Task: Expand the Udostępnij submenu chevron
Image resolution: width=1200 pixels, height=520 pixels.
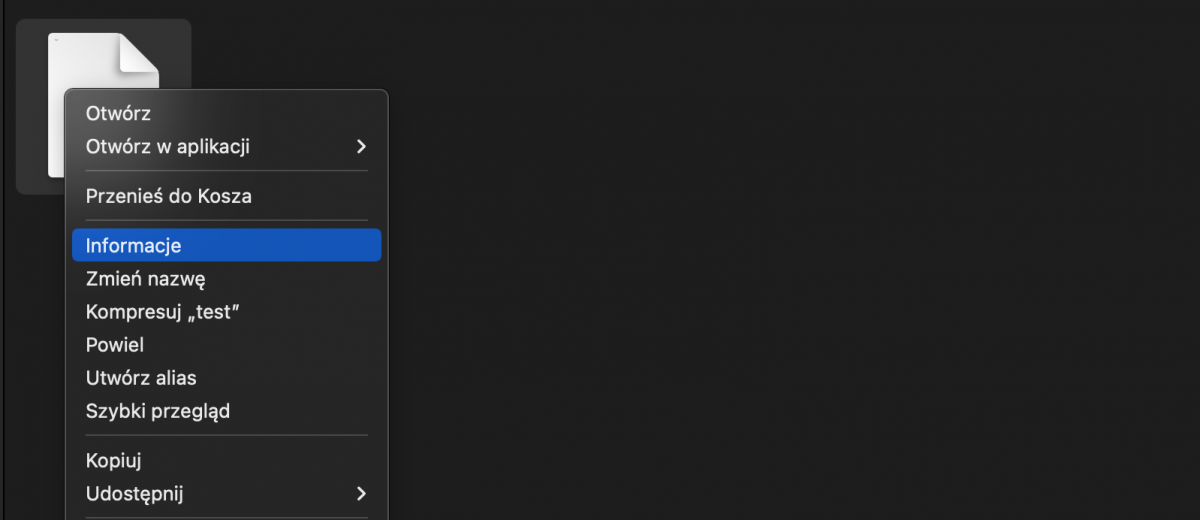Action: 361,493
